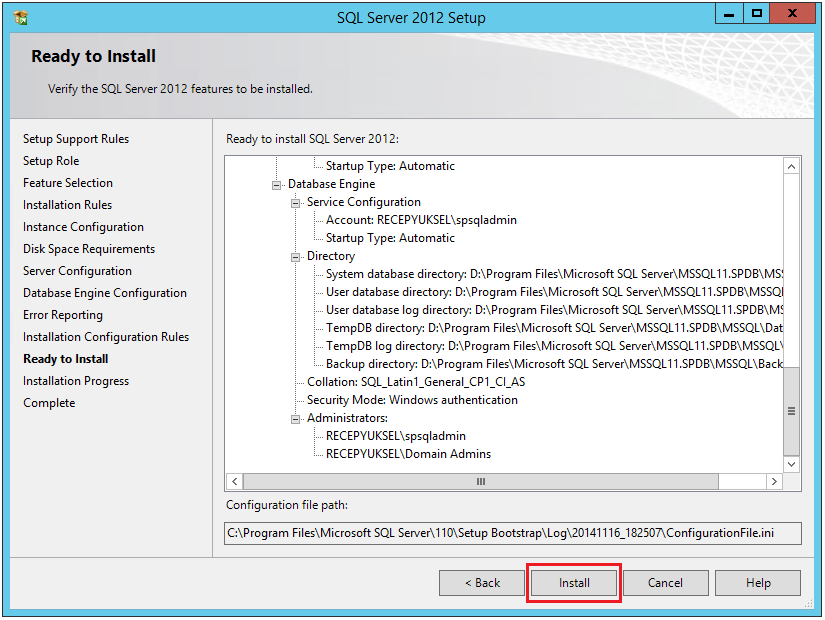Screen dimensions: 825x620
Task: Select RECEPYUKSEL\Domain Admins administrator row
Action: [408, 454]
